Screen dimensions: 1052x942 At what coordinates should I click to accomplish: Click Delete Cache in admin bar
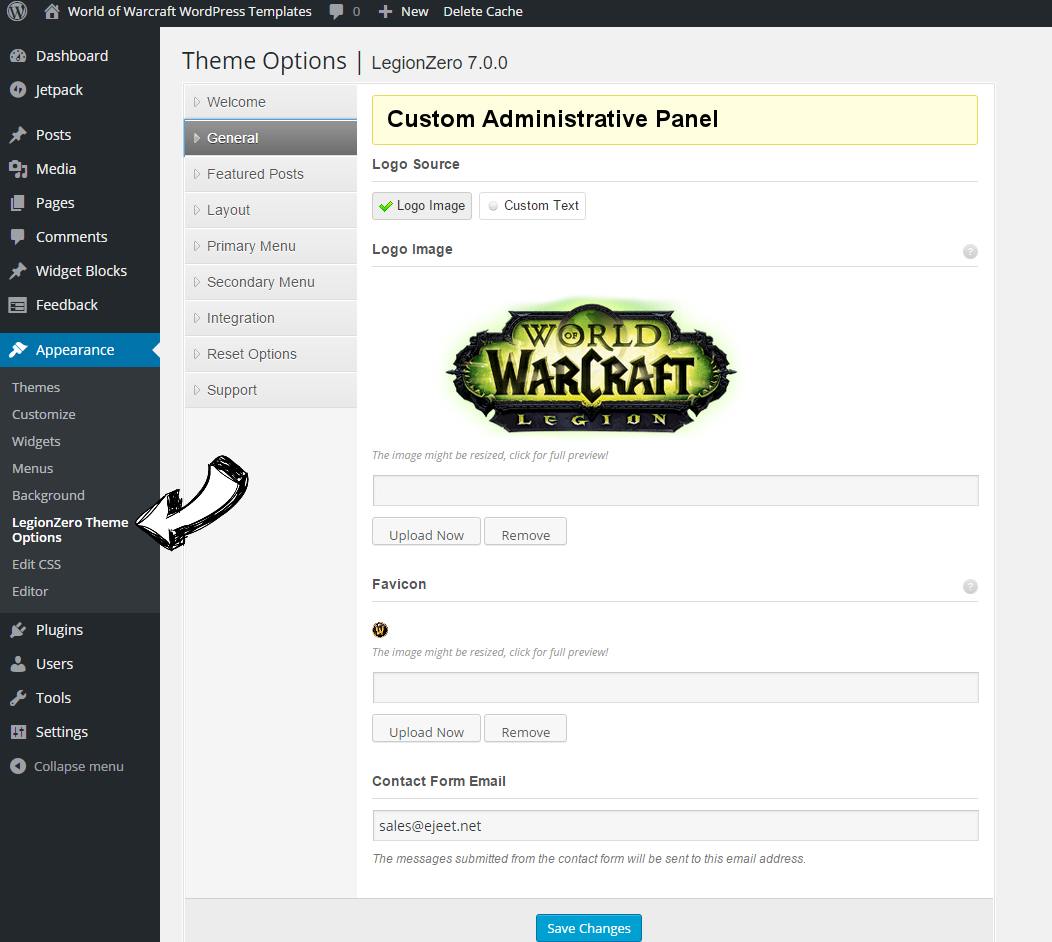[x=483, y=11]
